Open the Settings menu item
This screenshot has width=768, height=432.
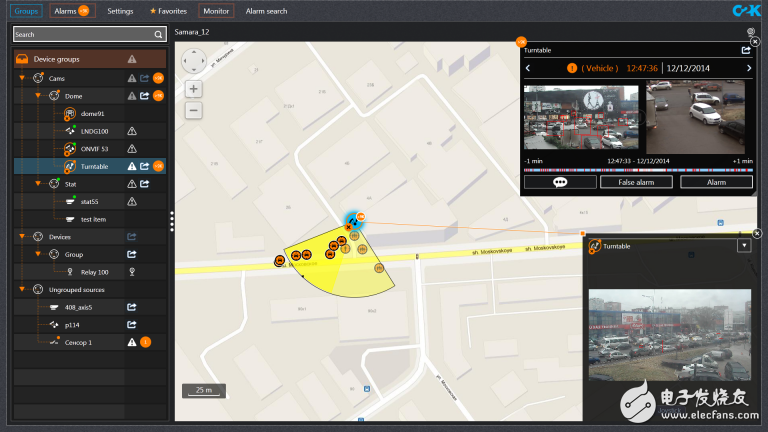click(x=120, y=11)
